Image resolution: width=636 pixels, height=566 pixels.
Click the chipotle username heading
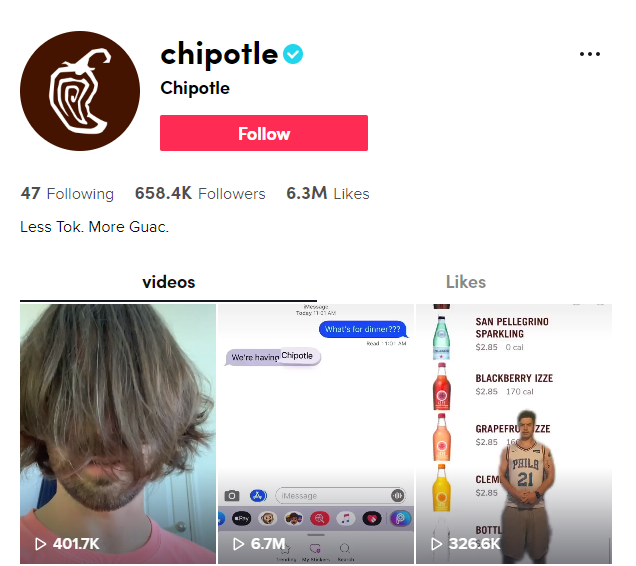point(219,54)
